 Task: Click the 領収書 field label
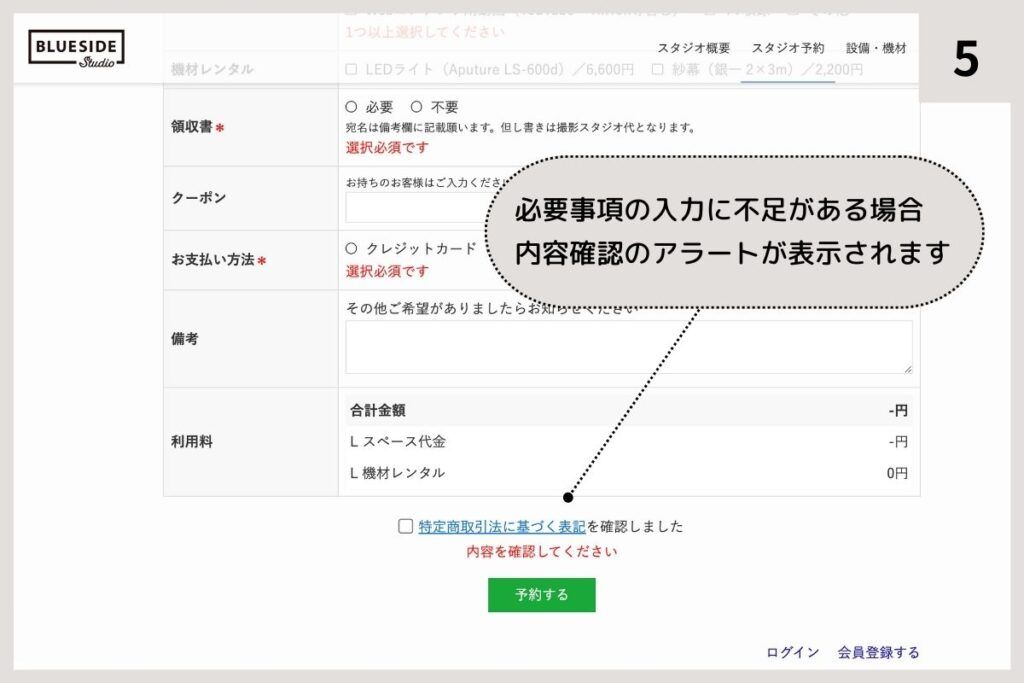(192, 127)
